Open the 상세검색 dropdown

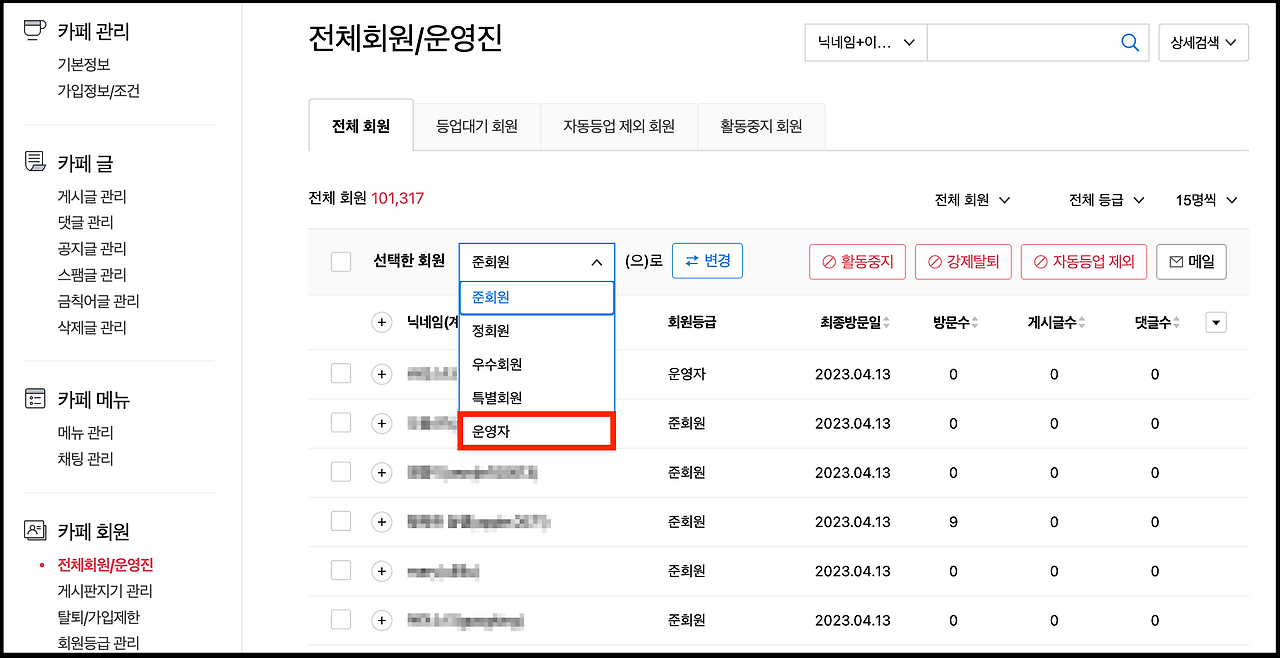coord(1203,42)
